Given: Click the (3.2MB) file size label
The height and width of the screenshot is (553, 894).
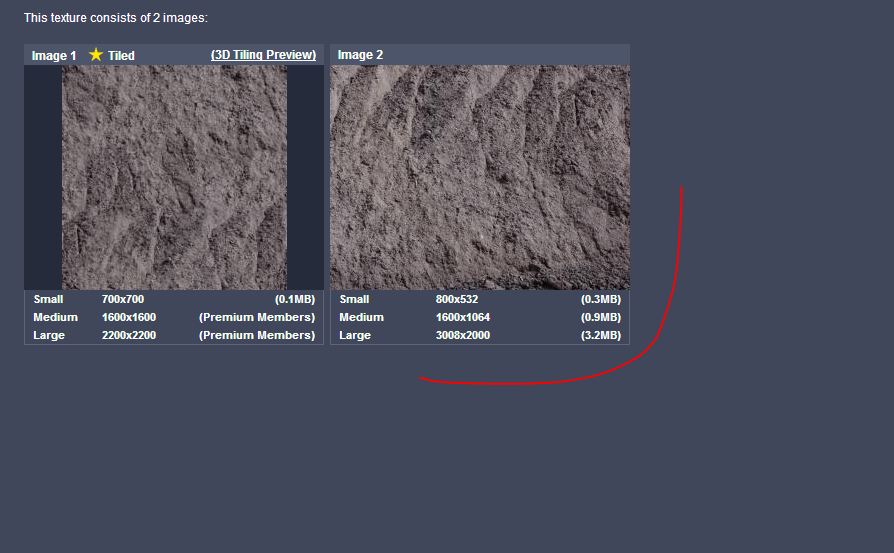Looking at the screenshot, I should point(600,335).
